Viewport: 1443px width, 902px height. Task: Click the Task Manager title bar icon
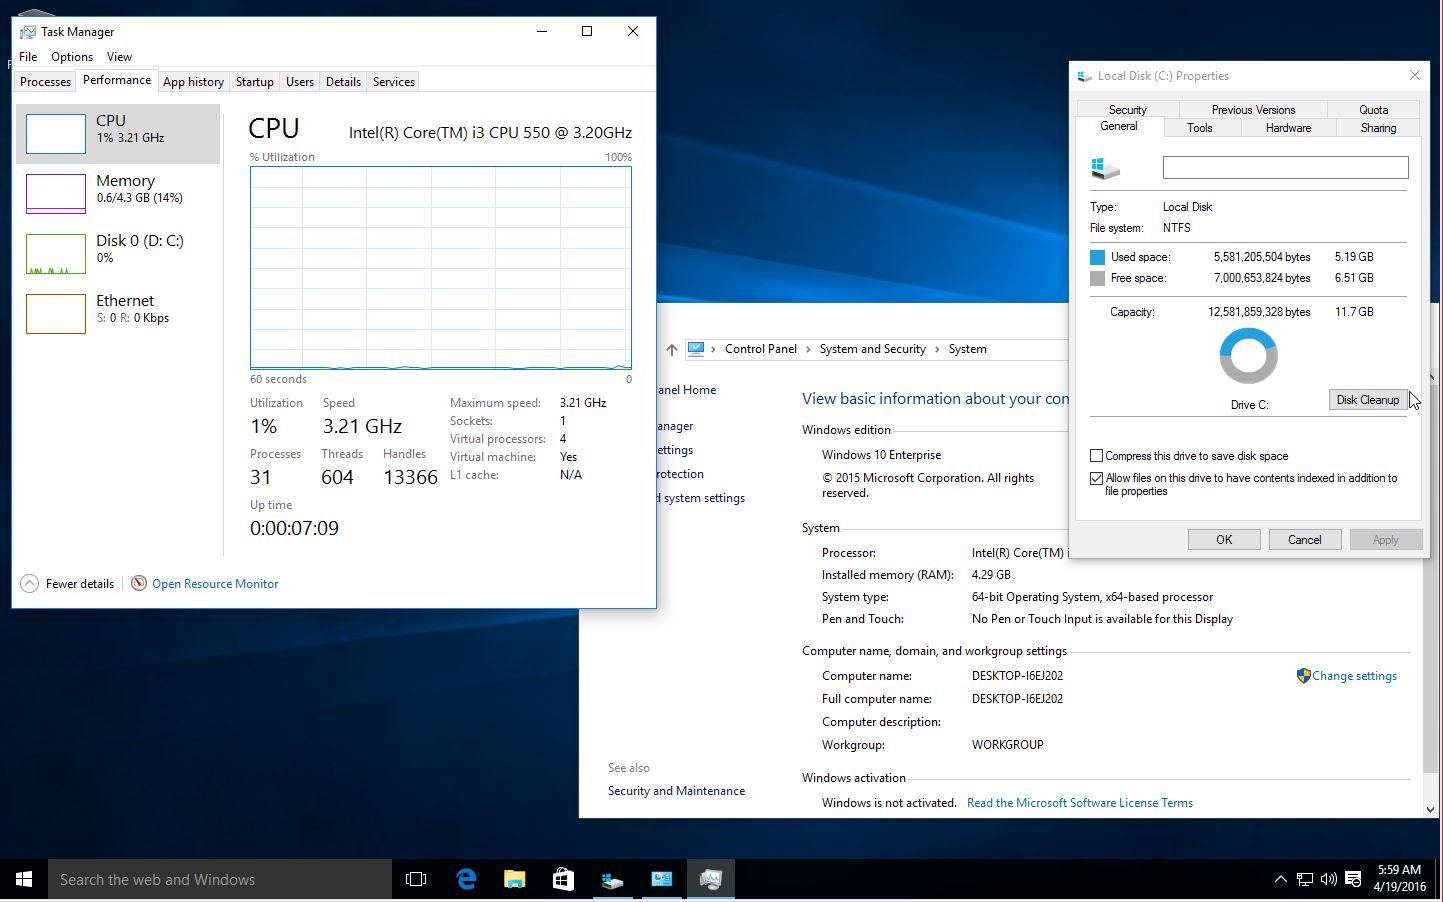pos(28,32)
